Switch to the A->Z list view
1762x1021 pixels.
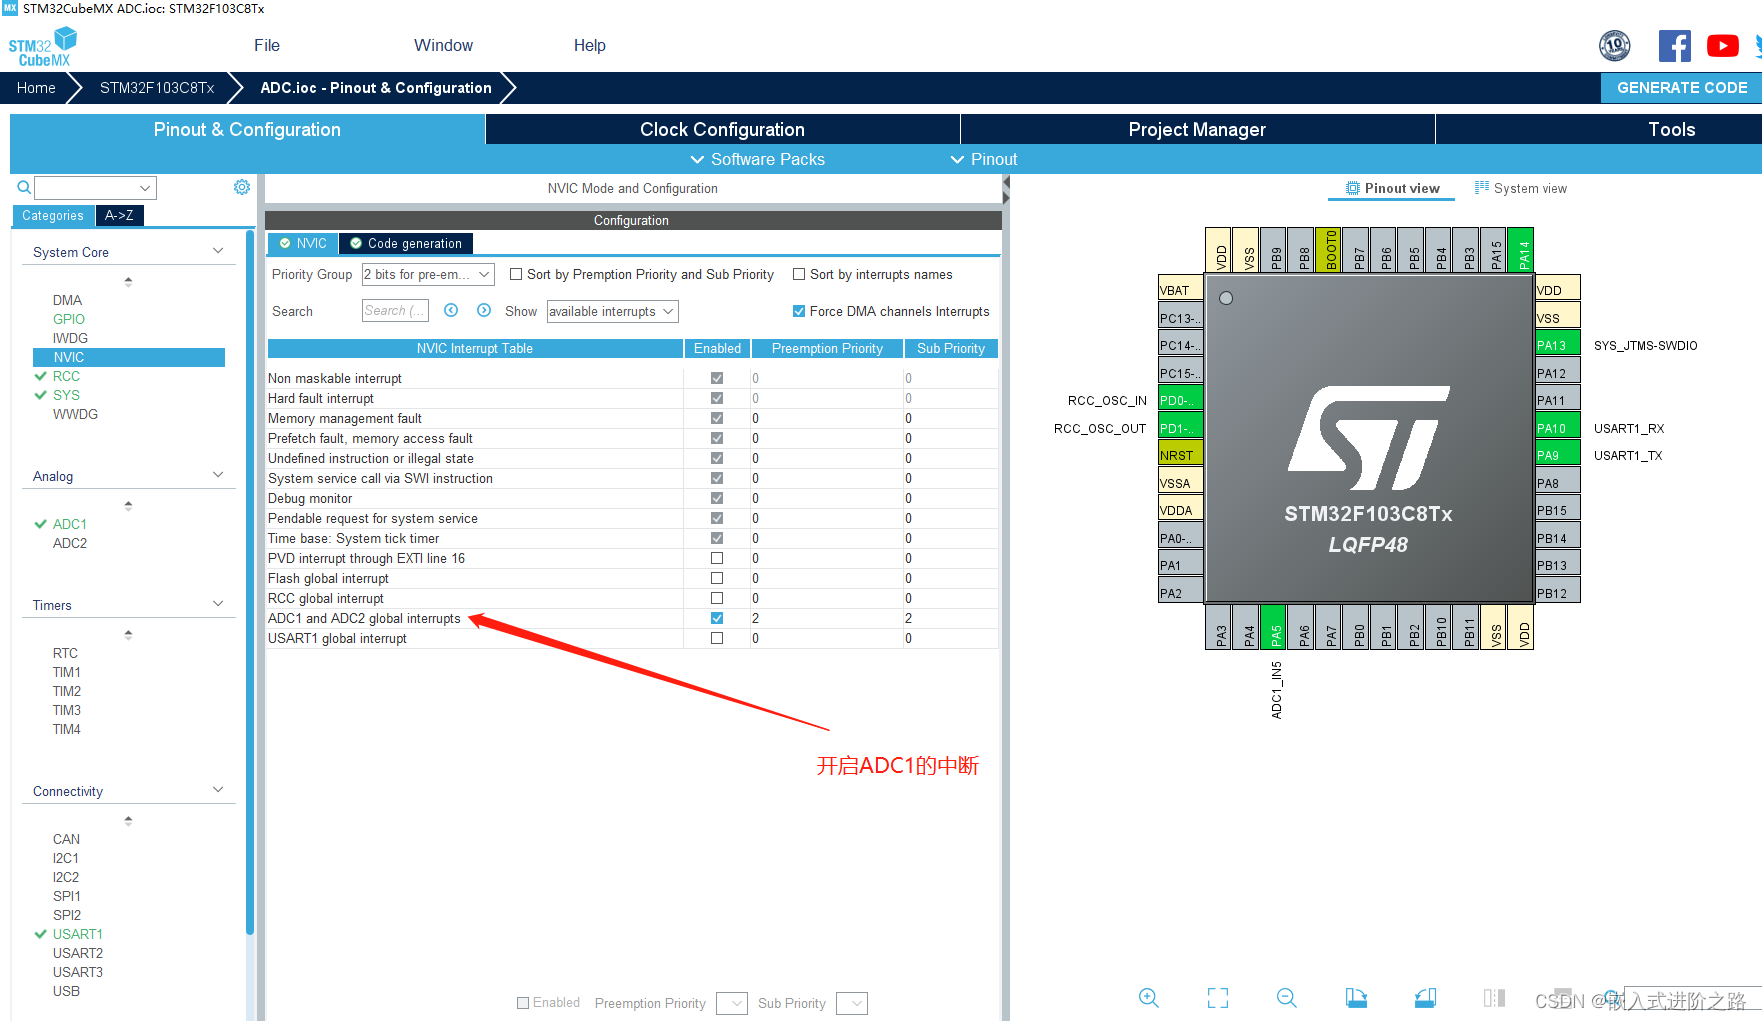click(x=119, y=215)
